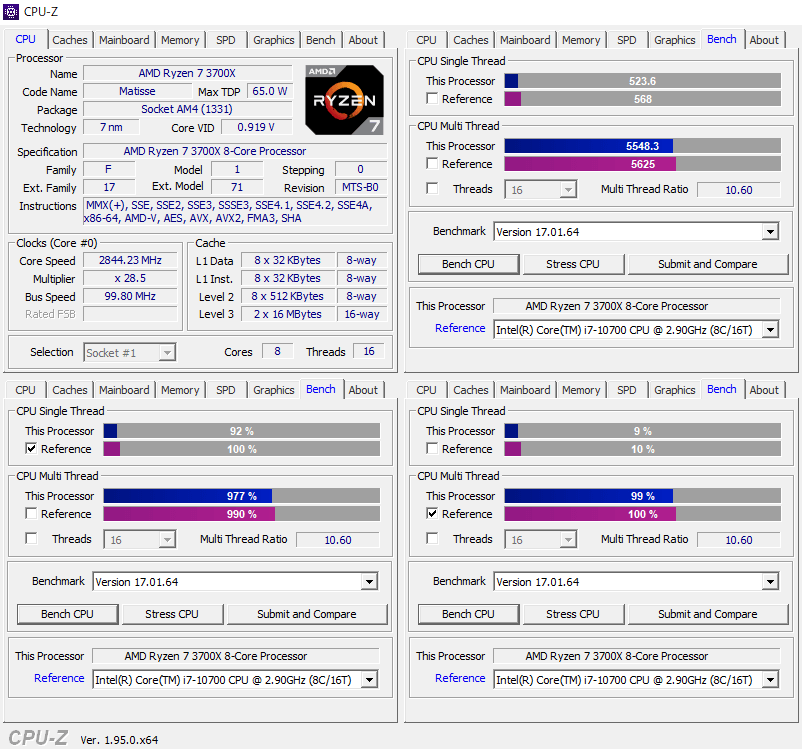The image size is (802, 749).
Task: Click Stress CPU in bottom-left panel
Action: pos(172,614)
